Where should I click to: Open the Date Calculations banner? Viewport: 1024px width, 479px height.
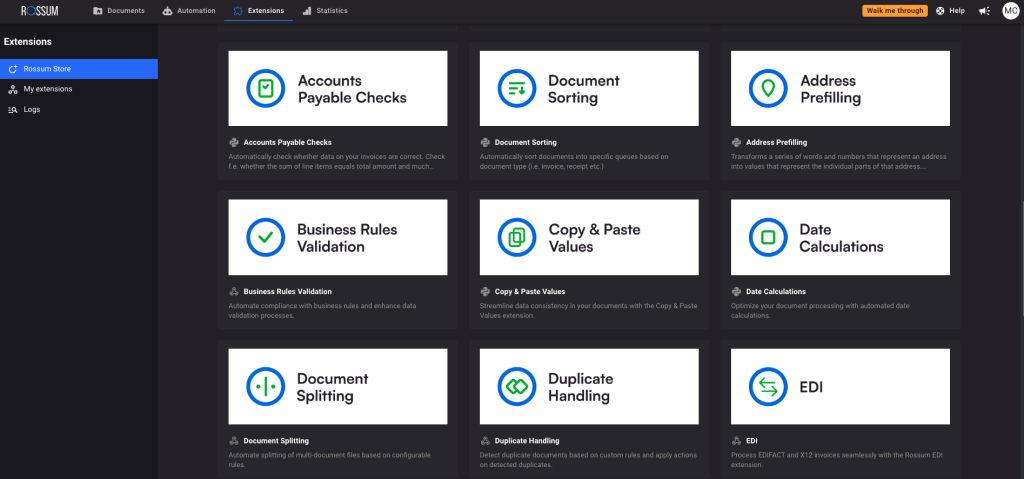tap(840, 237)
